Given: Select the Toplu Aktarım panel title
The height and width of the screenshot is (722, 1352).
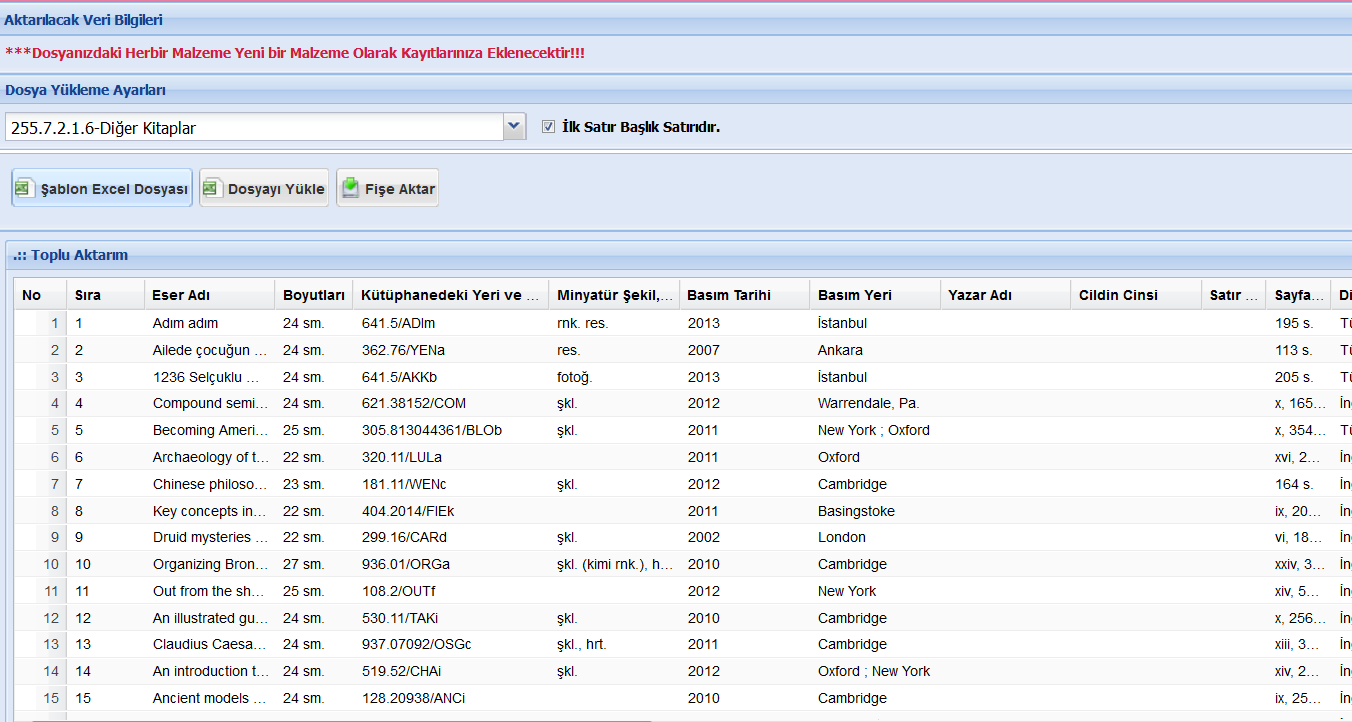Looking at the screenshot, I should pos(70,255).
